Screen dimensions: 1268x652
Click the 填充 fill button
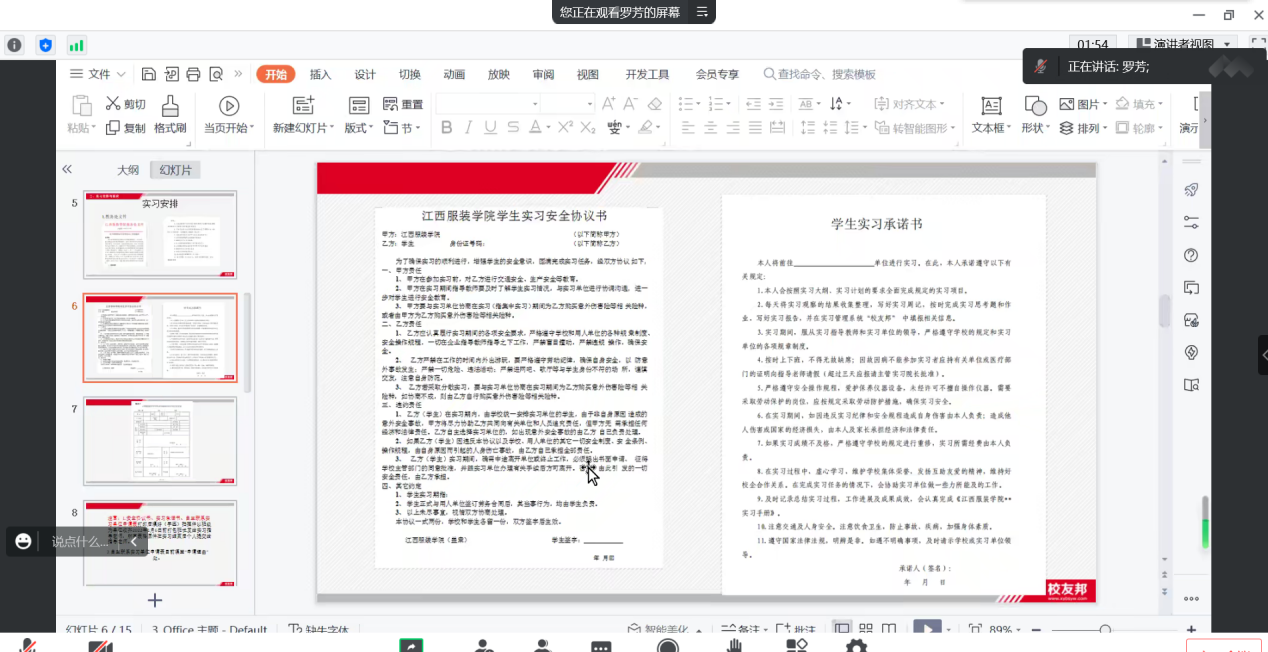(x=1139, y=104)
